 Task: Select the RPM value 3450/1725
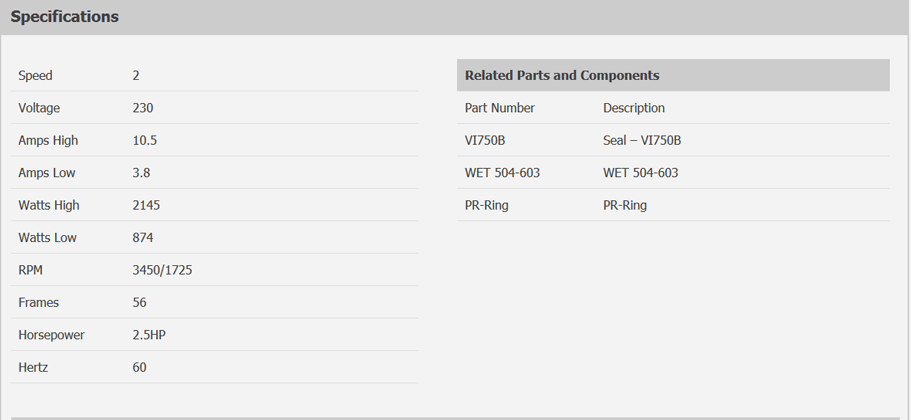162,271
